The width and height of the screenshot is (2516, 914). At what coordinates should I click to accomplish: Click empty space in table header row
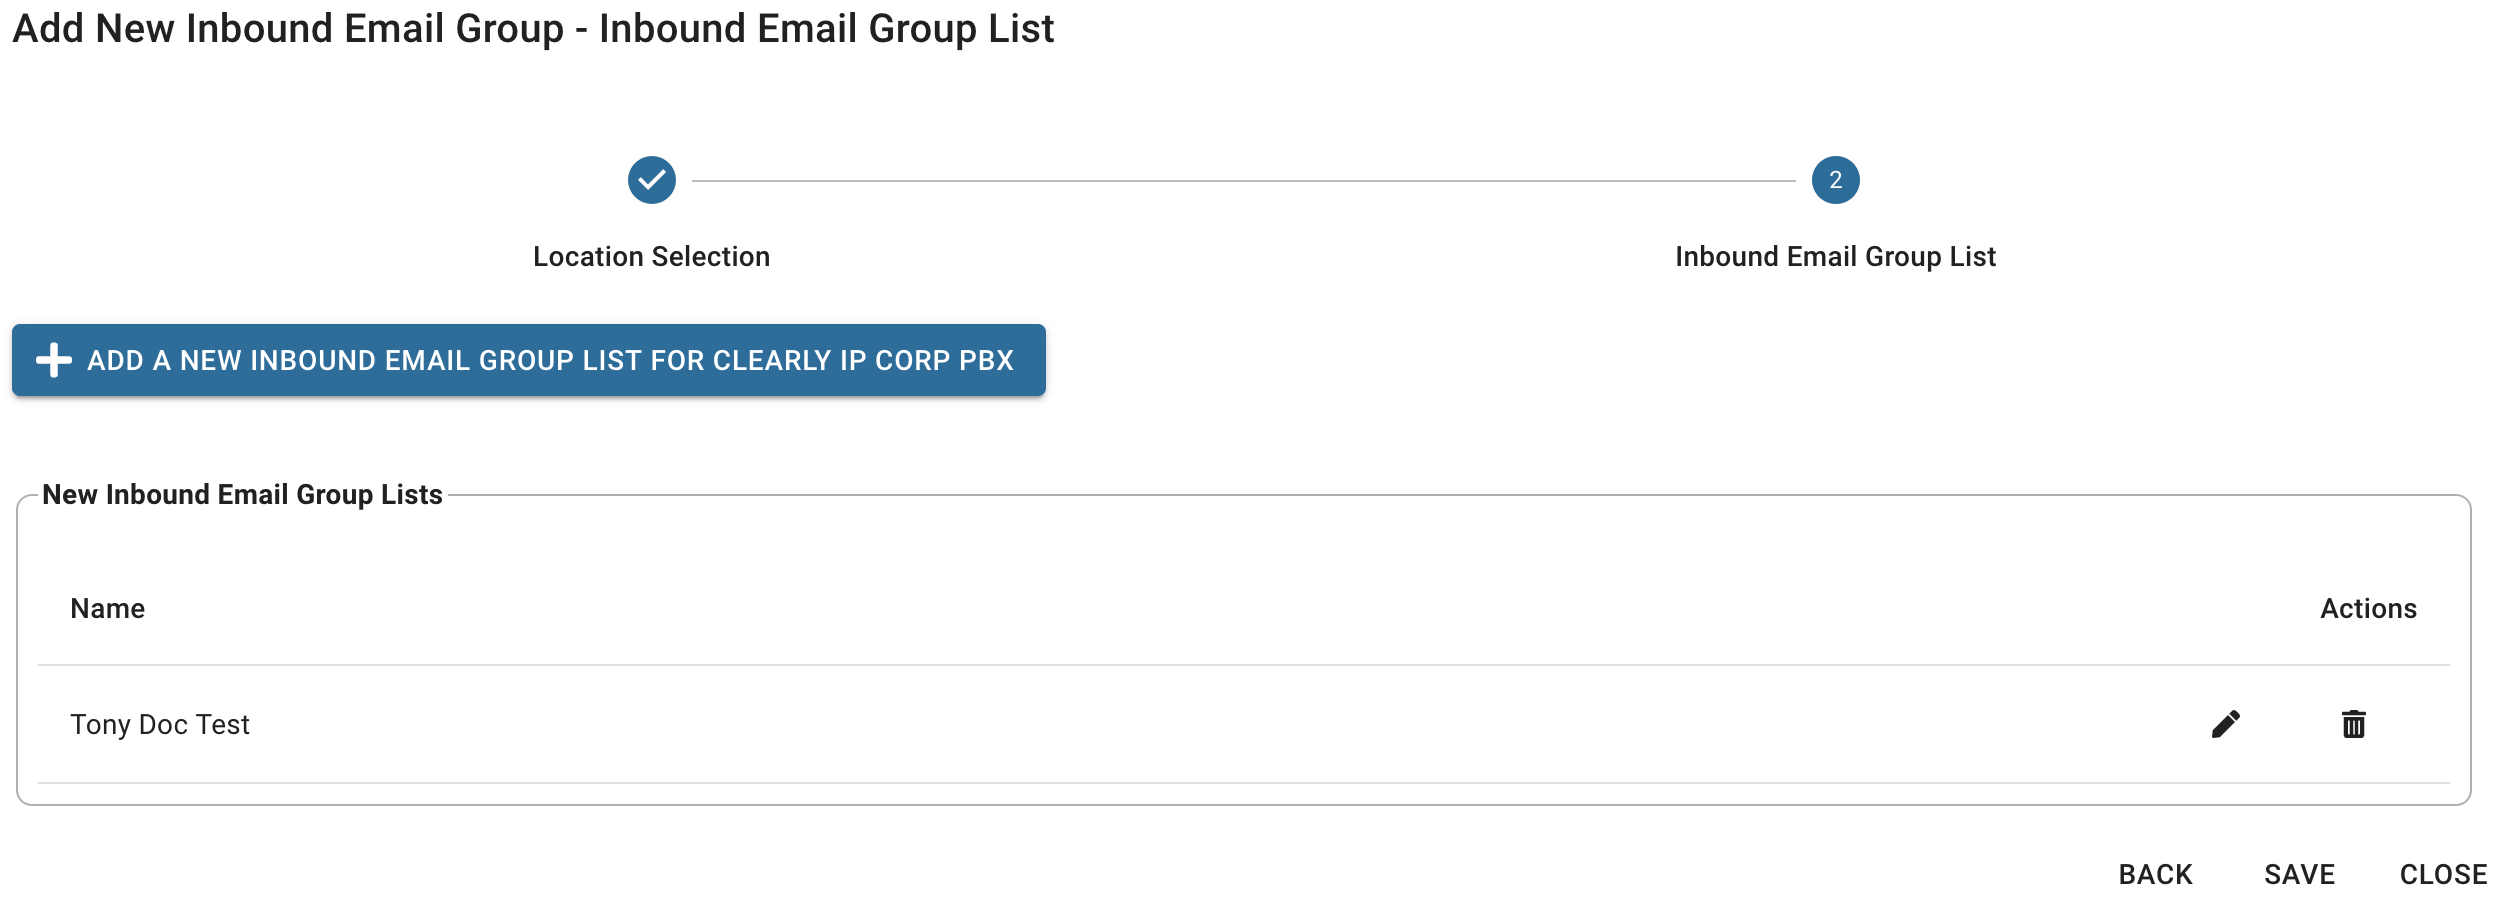1200,609
